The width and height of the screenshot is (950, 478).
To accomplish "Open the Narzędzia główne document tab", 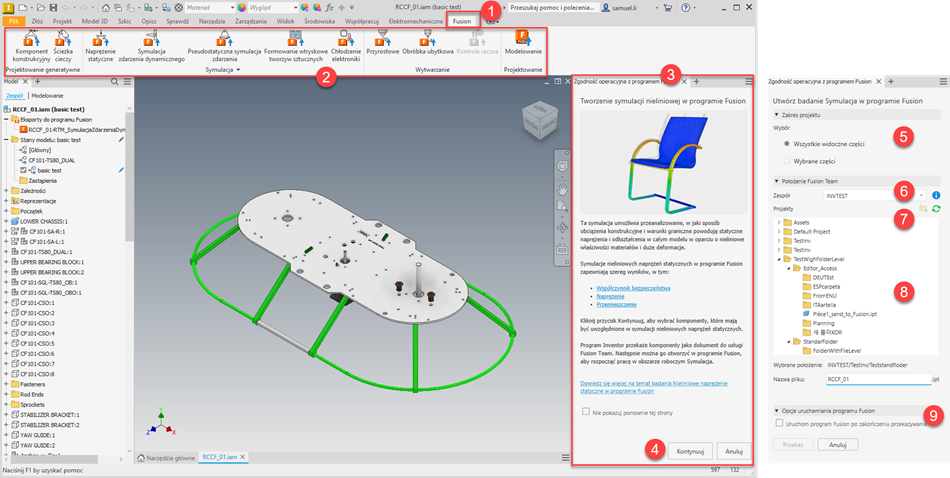I will tap(165, 456).
